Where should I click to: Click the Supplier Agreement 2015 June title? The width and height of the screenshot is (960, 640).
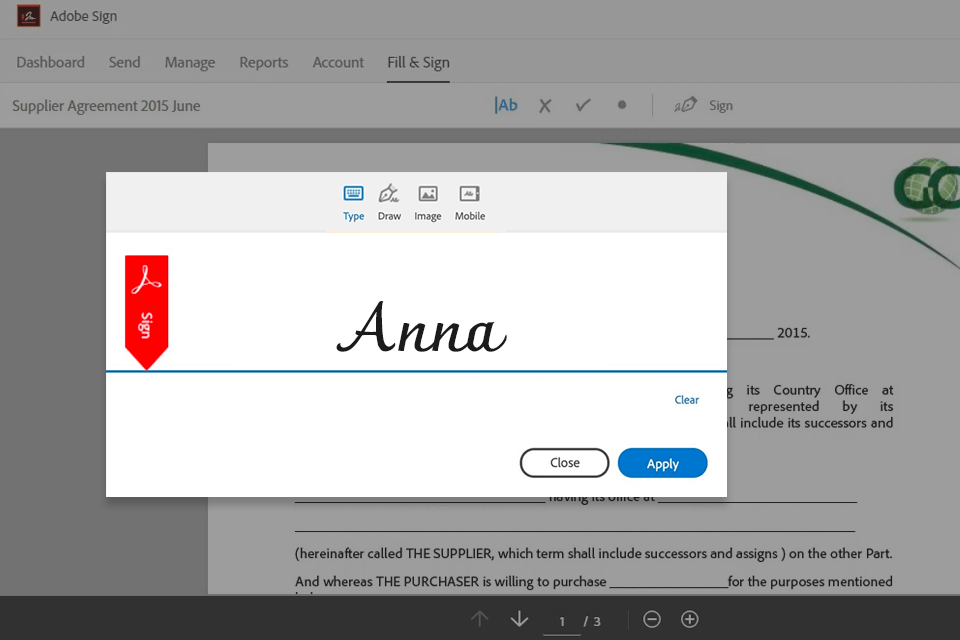[106, 106]
